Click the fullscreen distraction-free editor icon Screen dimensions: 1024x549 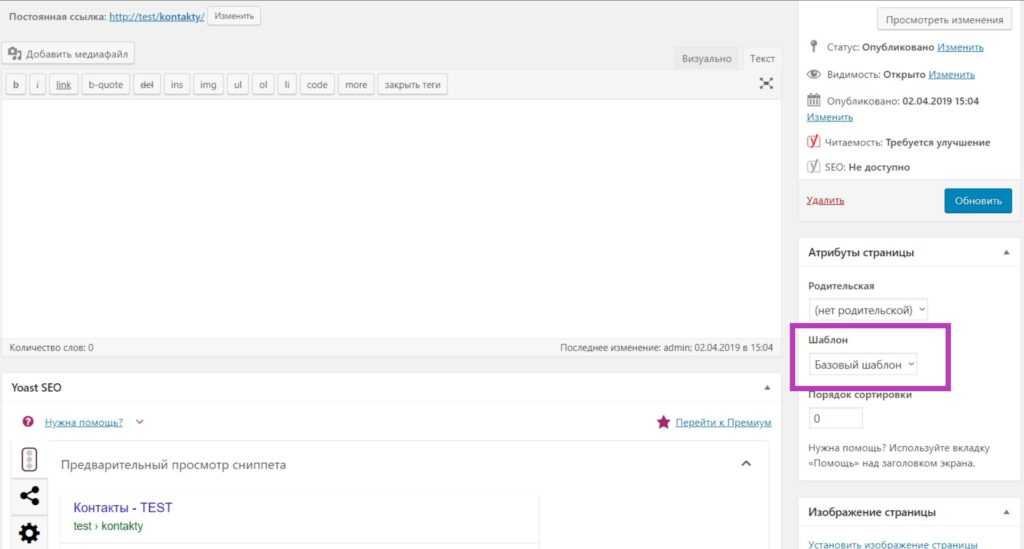tap(766, 84)
